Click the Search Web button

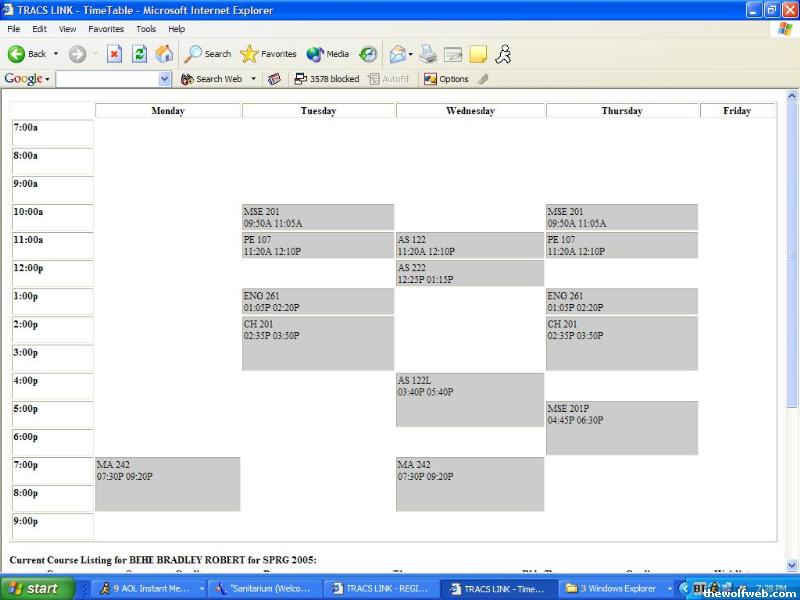(x=211, y=79)
